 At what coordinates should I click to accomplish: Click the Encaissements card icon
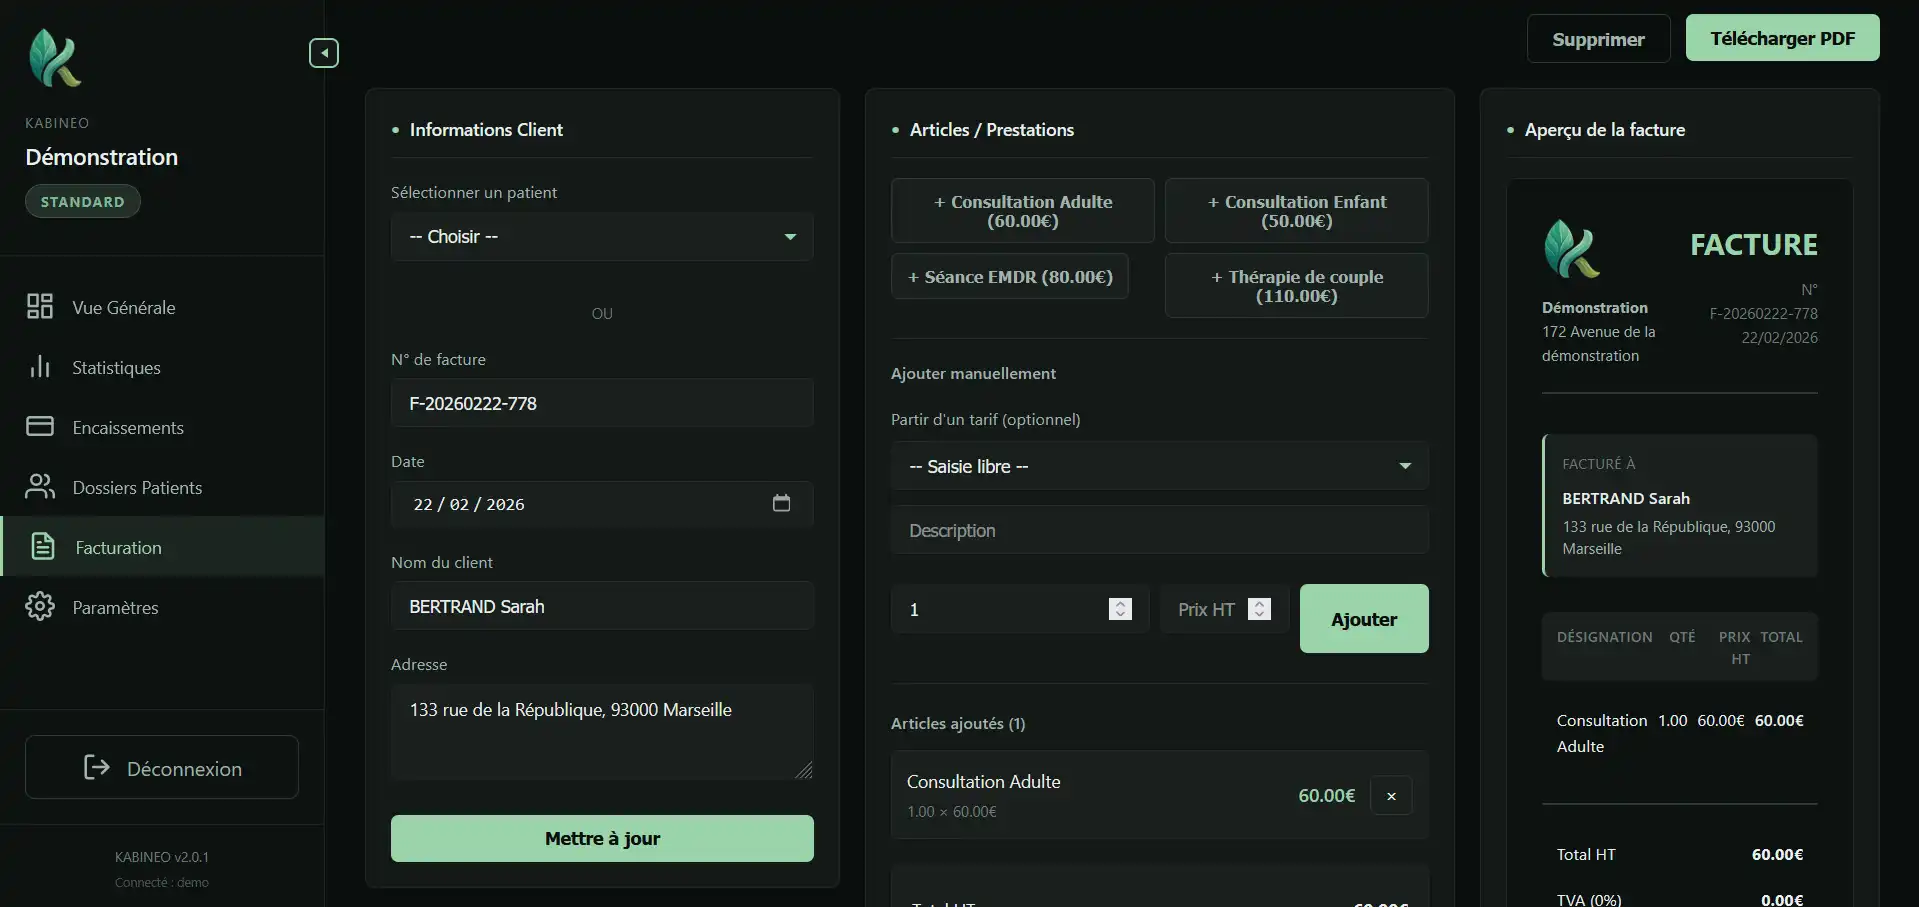pos(40,427)
